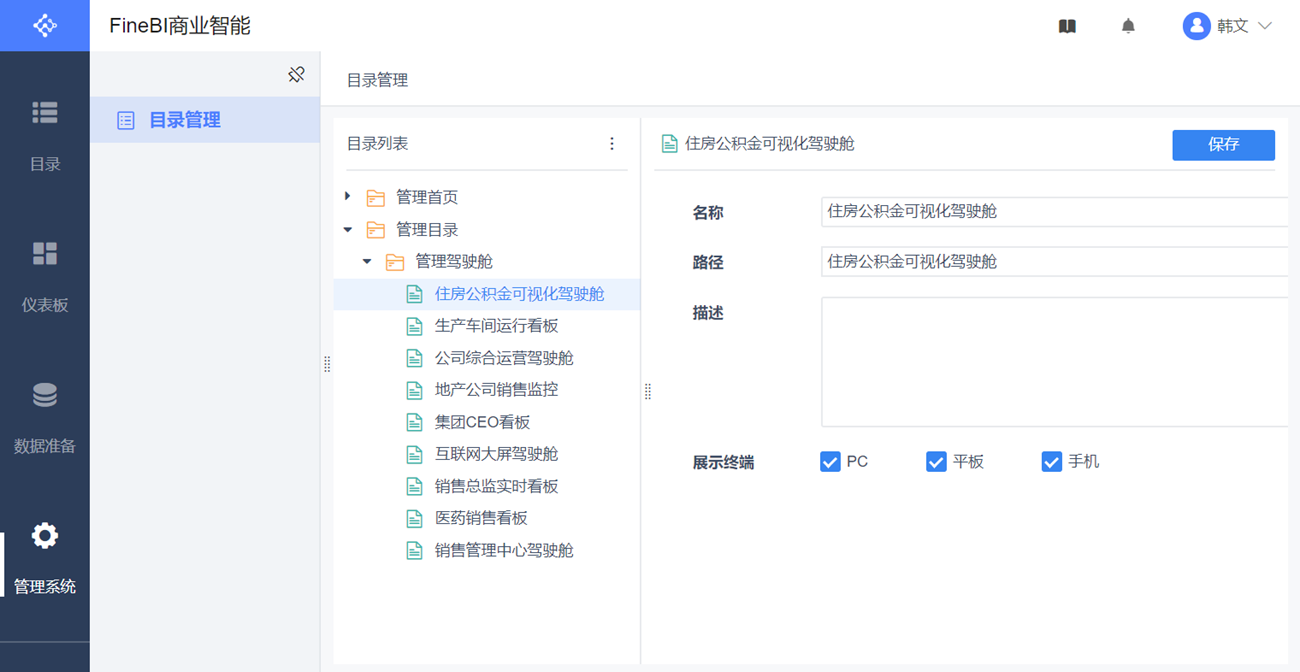Screen dimensions: 1300x672
Task: Select 目录管理 in the side menu
Action: tap(185, 121)
